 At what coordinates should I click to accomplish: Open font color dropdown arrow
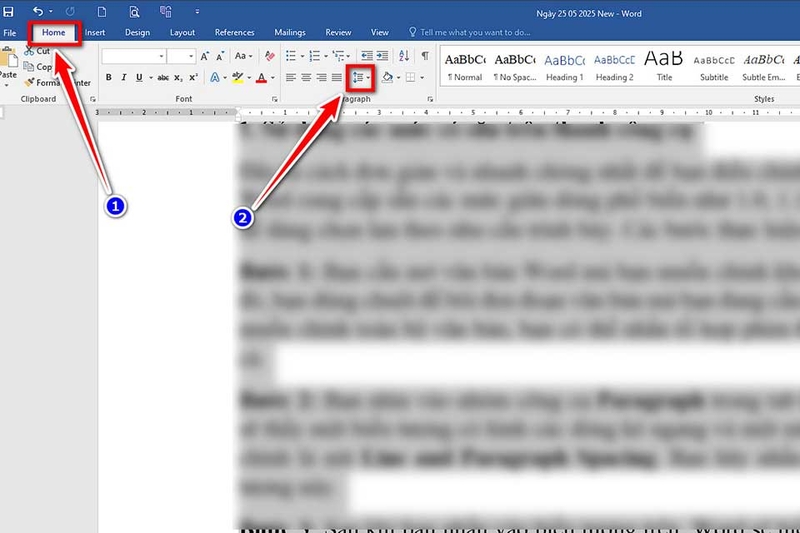tap(273, 78)
